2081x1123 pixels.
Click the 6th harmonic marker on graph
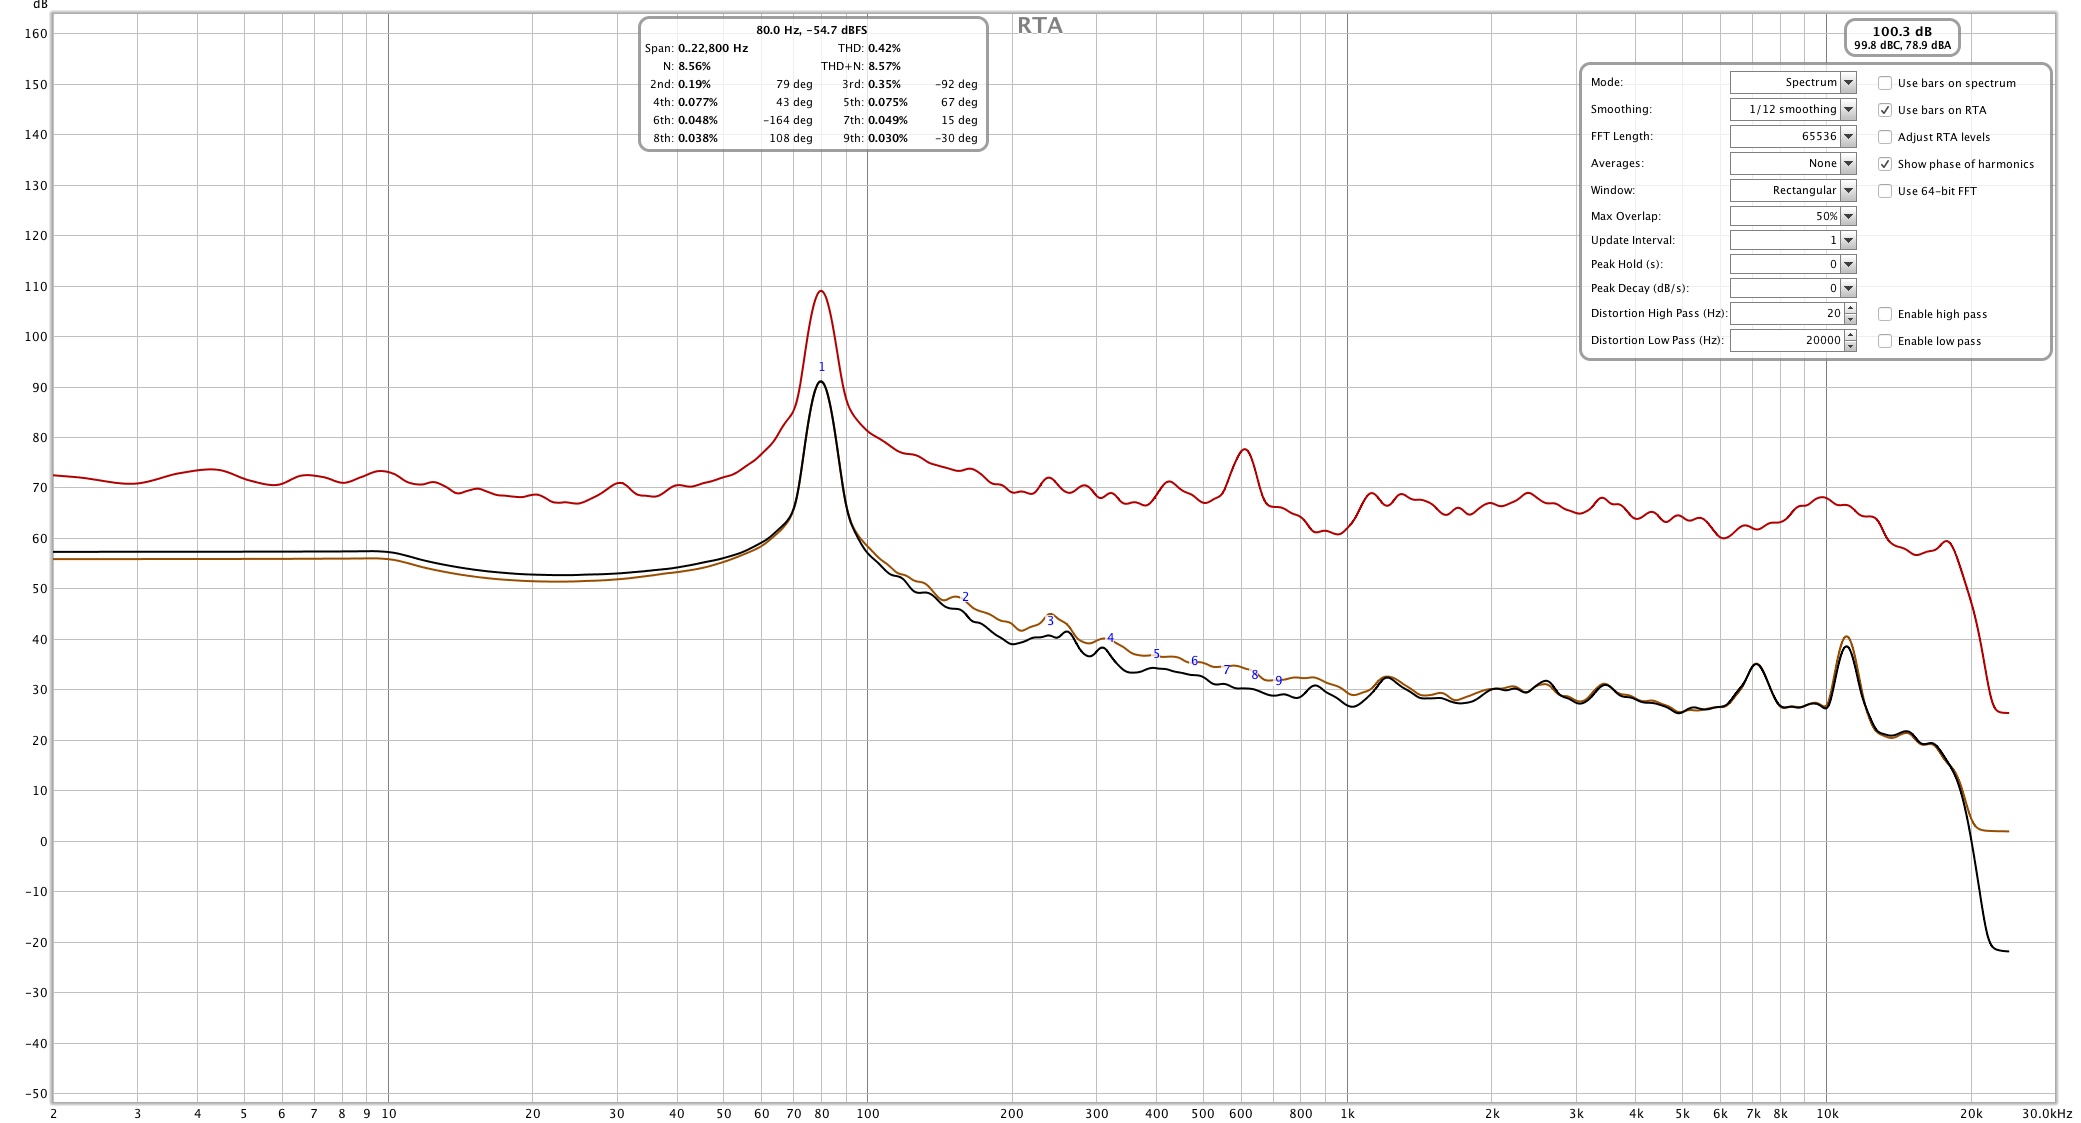pyautogui.click(x=1194, y=661)
